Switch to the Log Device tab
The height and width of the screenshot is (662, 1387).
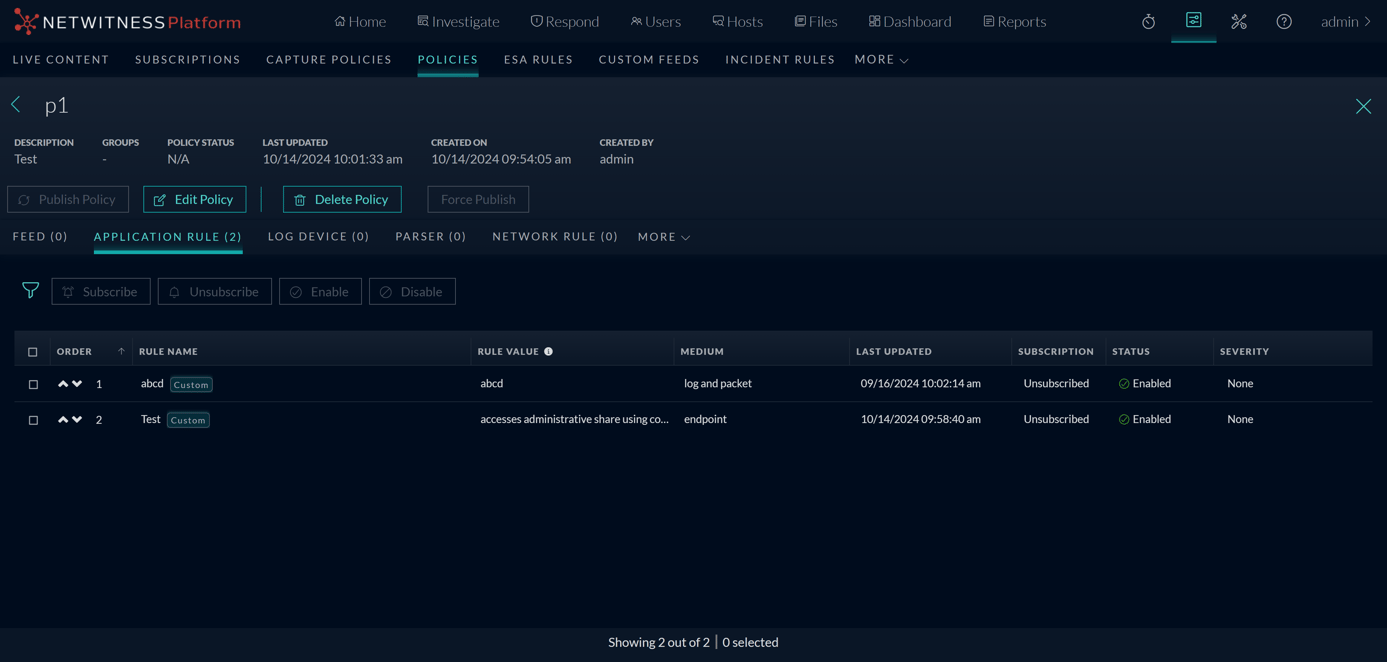pos(318,237)
